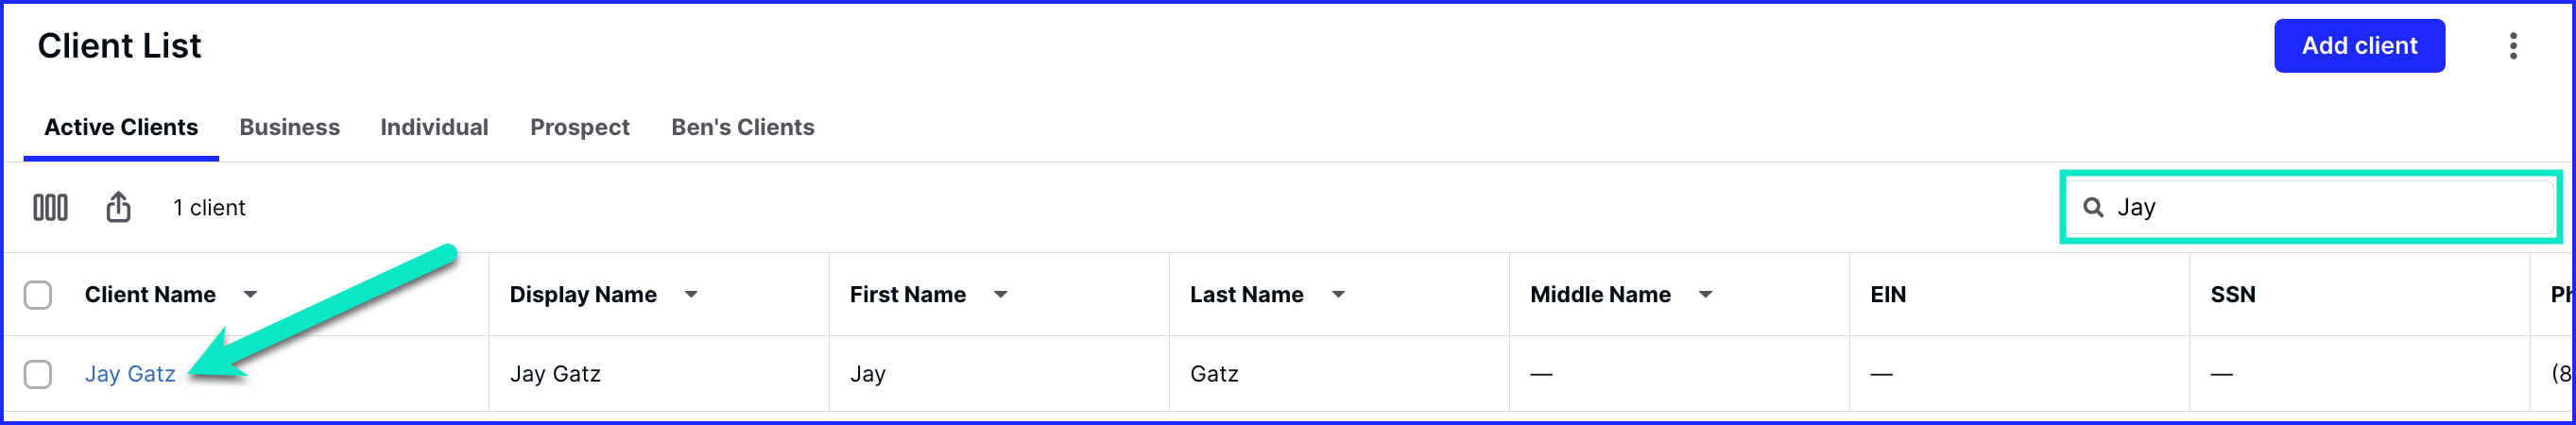Go to Ben's Clients tab
This screenshot has height=425, width=2576.
[743, 127]
